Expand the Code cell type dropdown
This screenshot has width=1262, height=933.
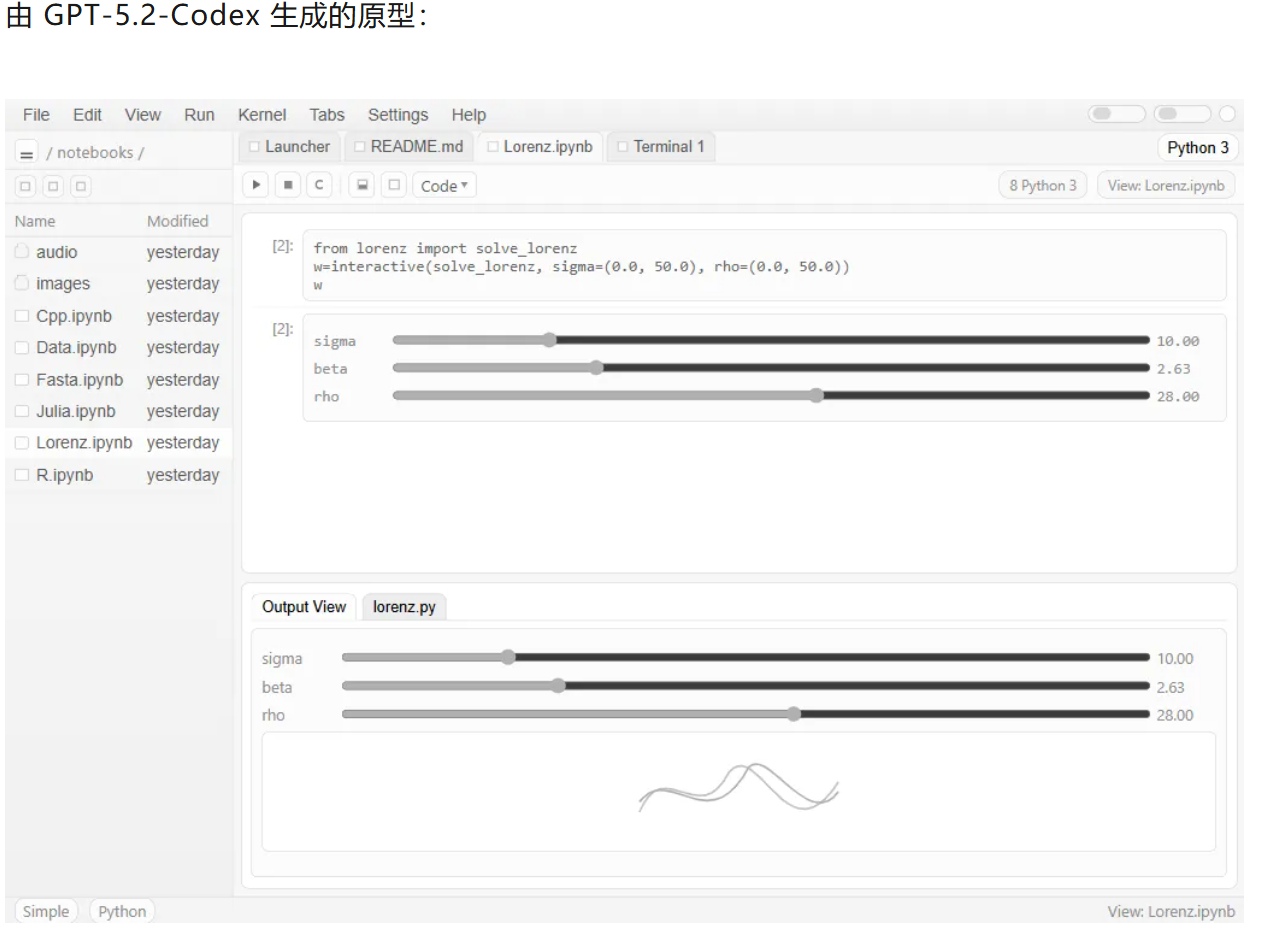[444, 185]
